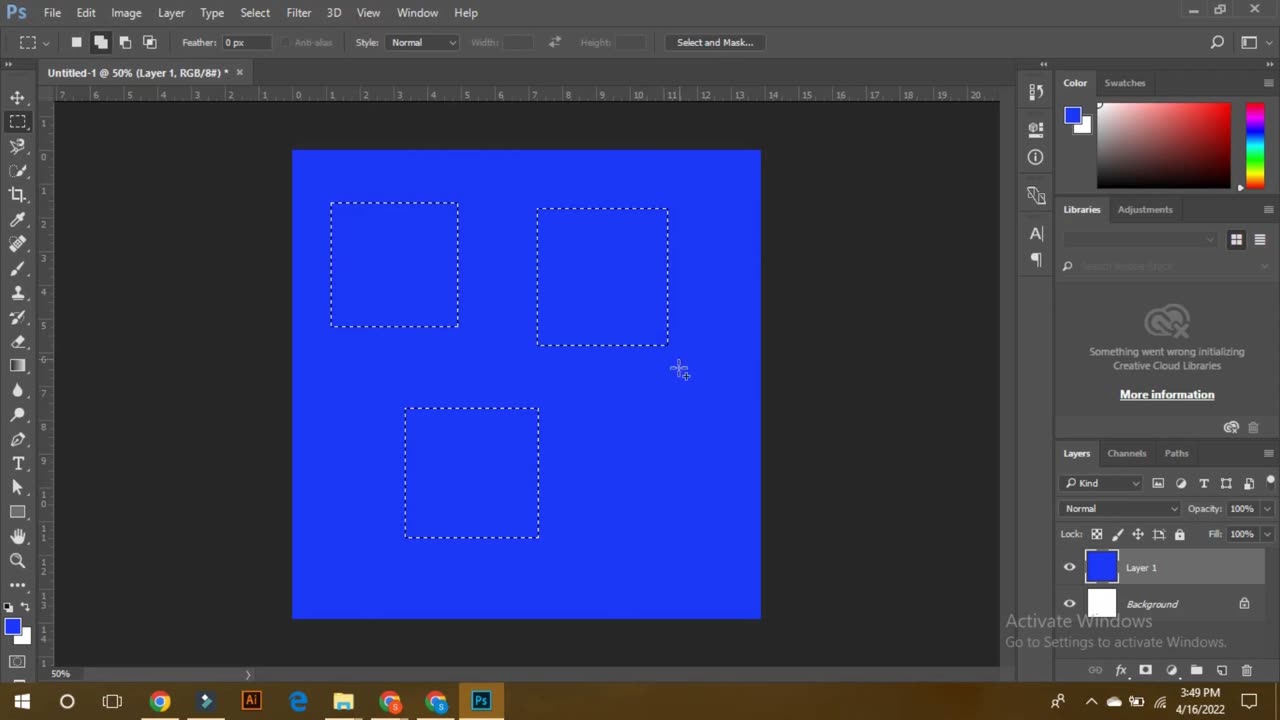The height and width of the screenshot is (720, 1280).
Task: Open the More information link
Action: pyautogui.click(x=1167, y=394)
